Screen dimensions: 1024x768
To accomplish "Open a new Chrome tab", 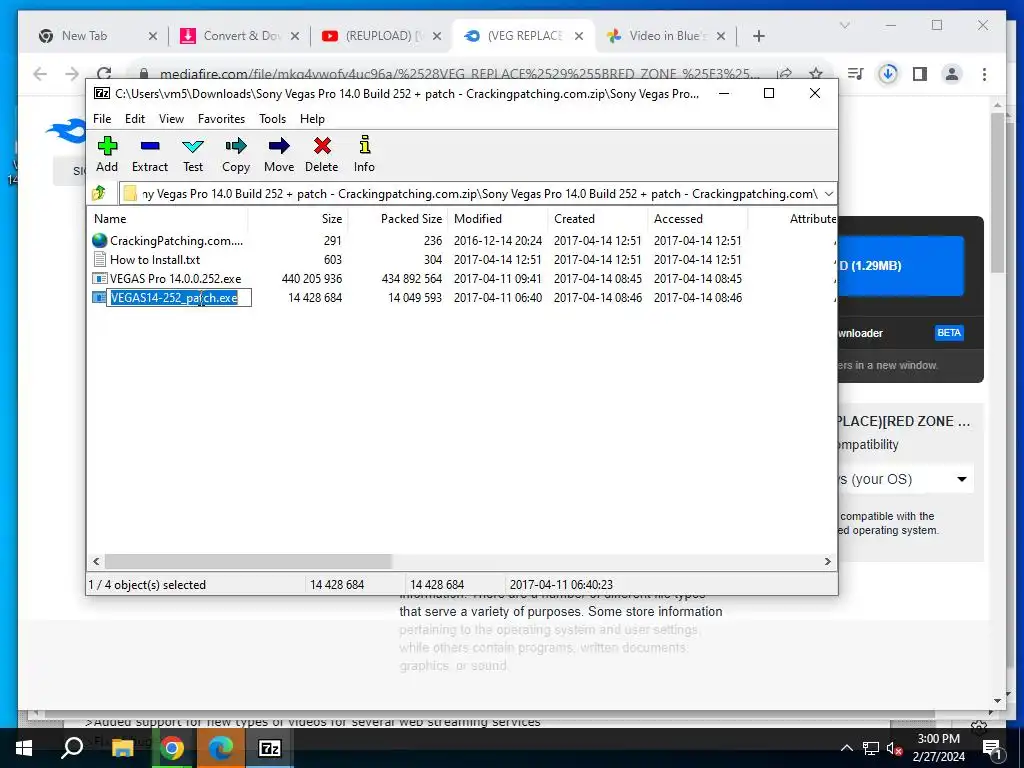I will point(758,36).
